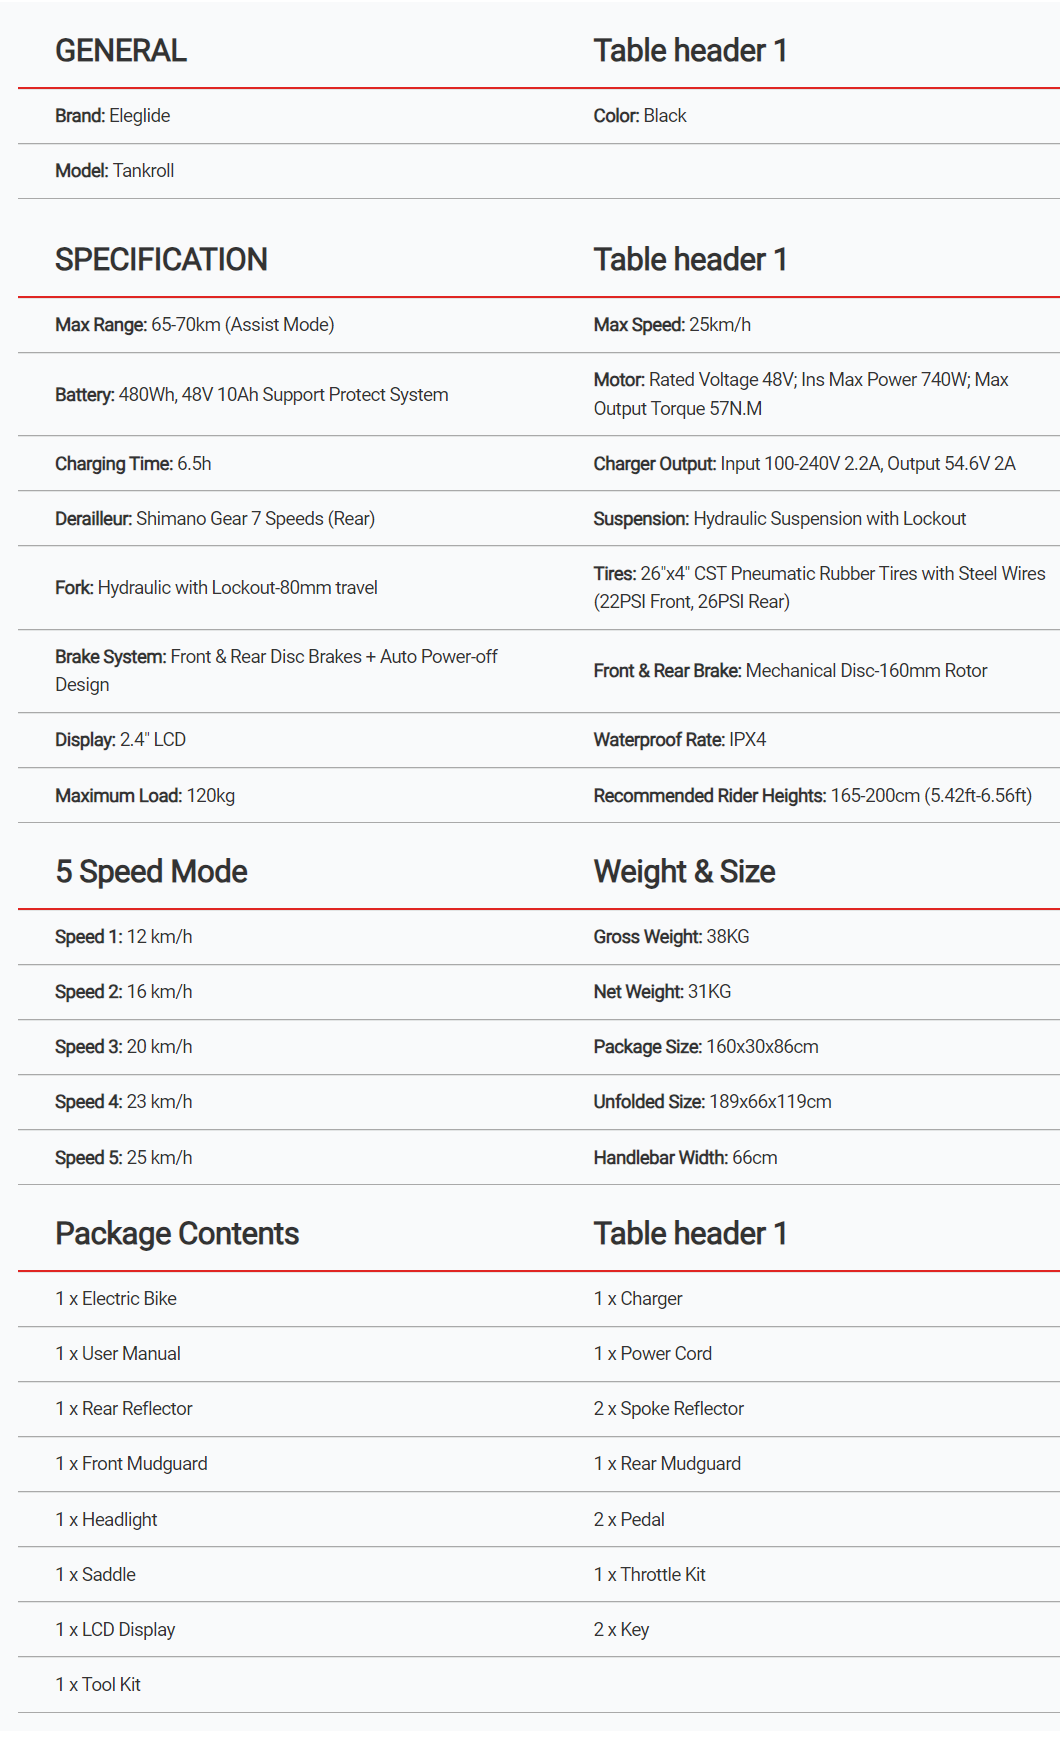Click the Max Range specification row
The width and height of the screenshot is (1060, 1738).
(x=195, y=325)
